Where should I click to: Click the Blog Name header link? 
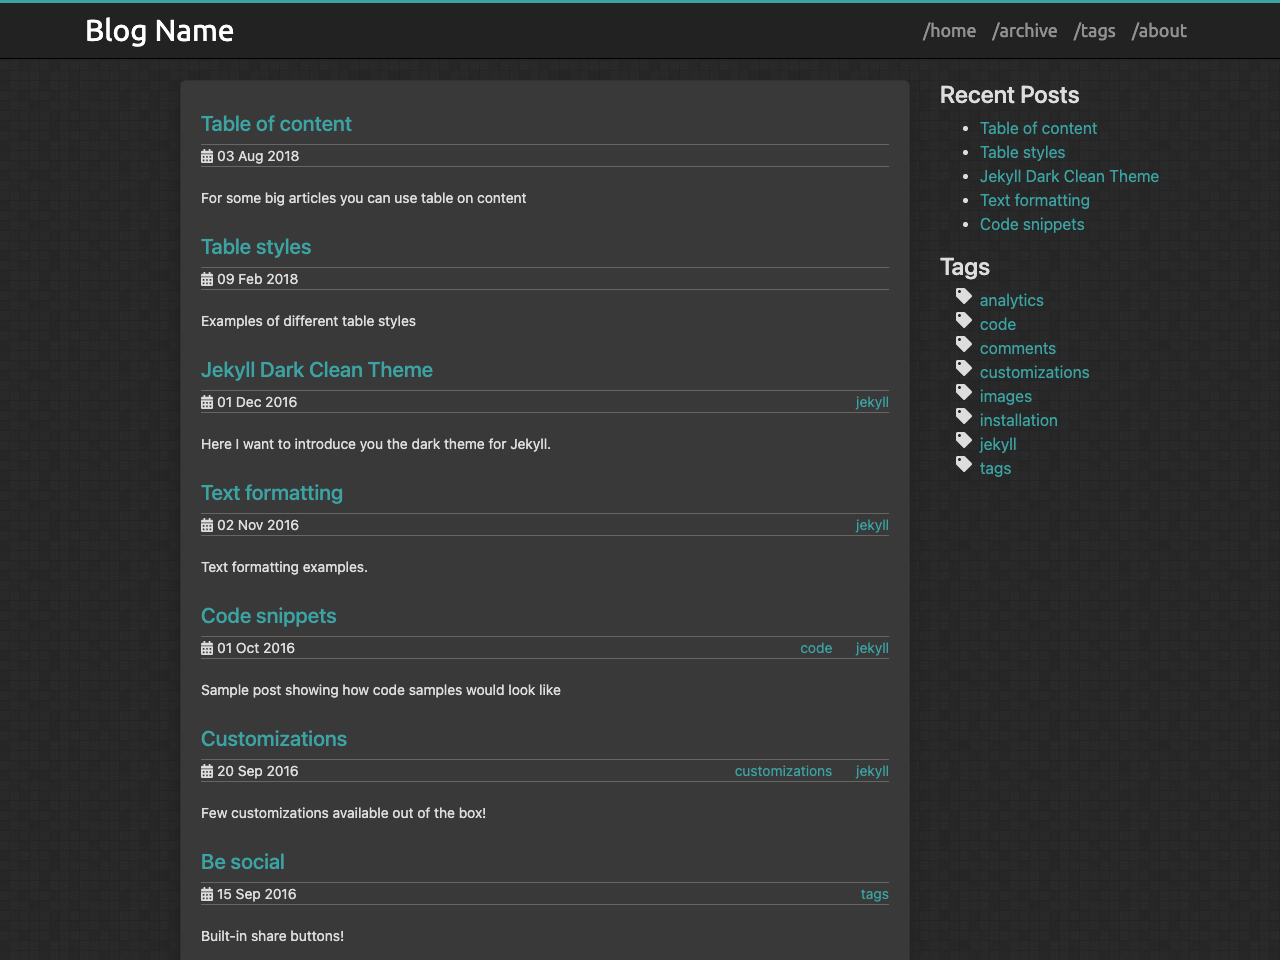159,31
